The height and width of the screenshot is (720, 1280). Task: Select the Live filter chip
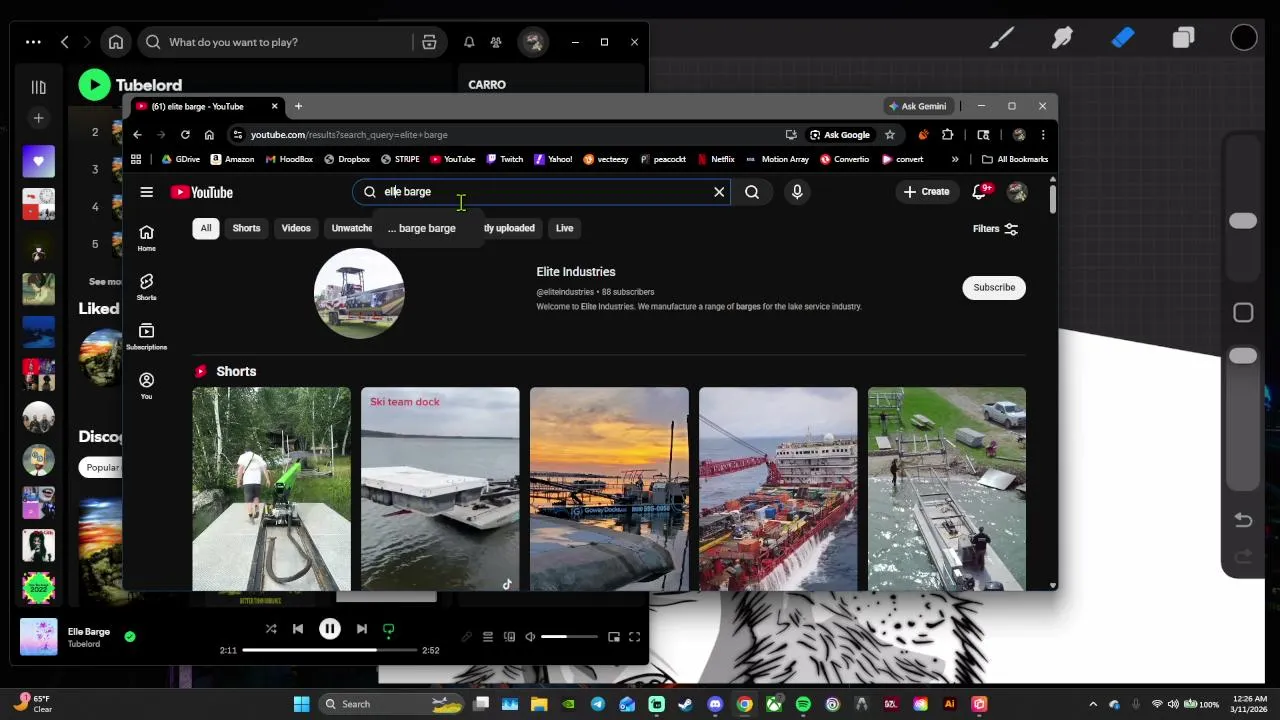pos(564,228)
